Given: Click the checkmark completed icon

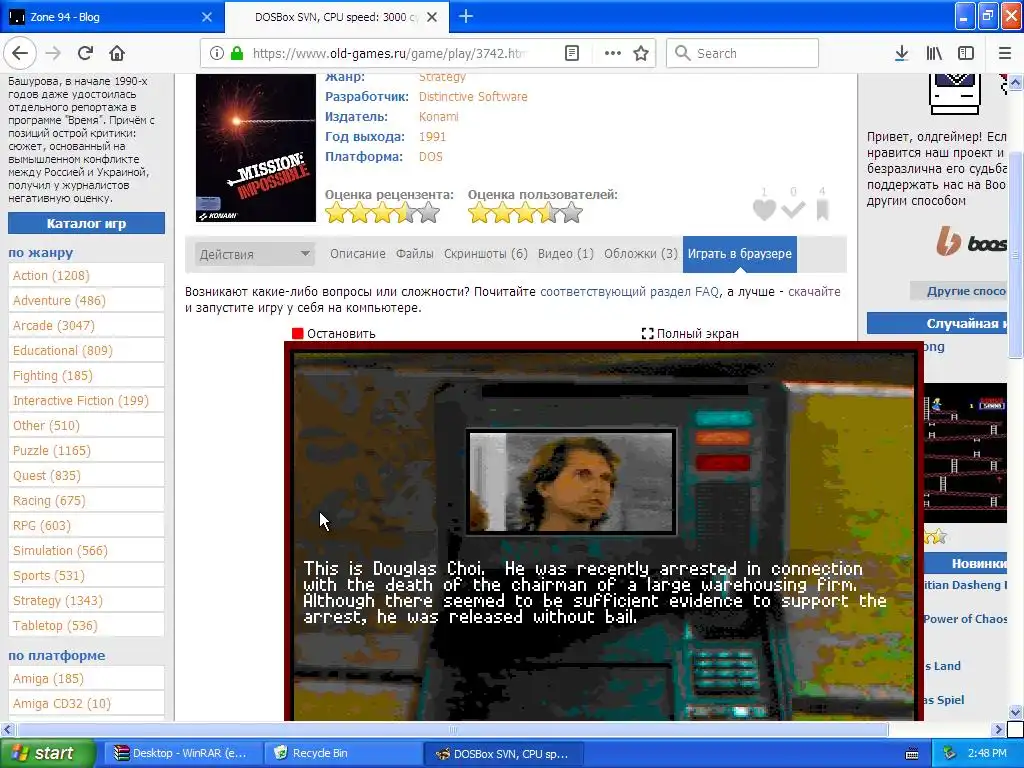Looking at the screenshot, I should tap(793, 210).
